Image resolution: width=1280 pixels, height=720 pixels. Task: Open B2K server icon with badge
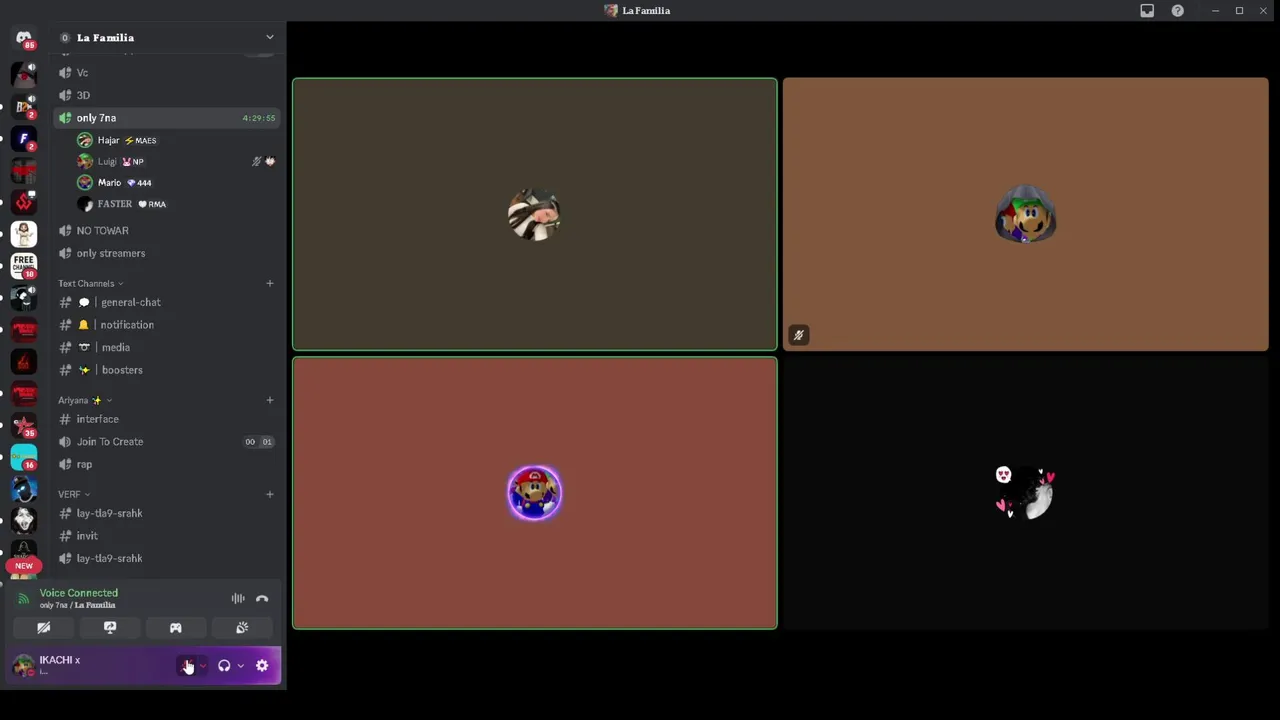(x=24, y=107)
